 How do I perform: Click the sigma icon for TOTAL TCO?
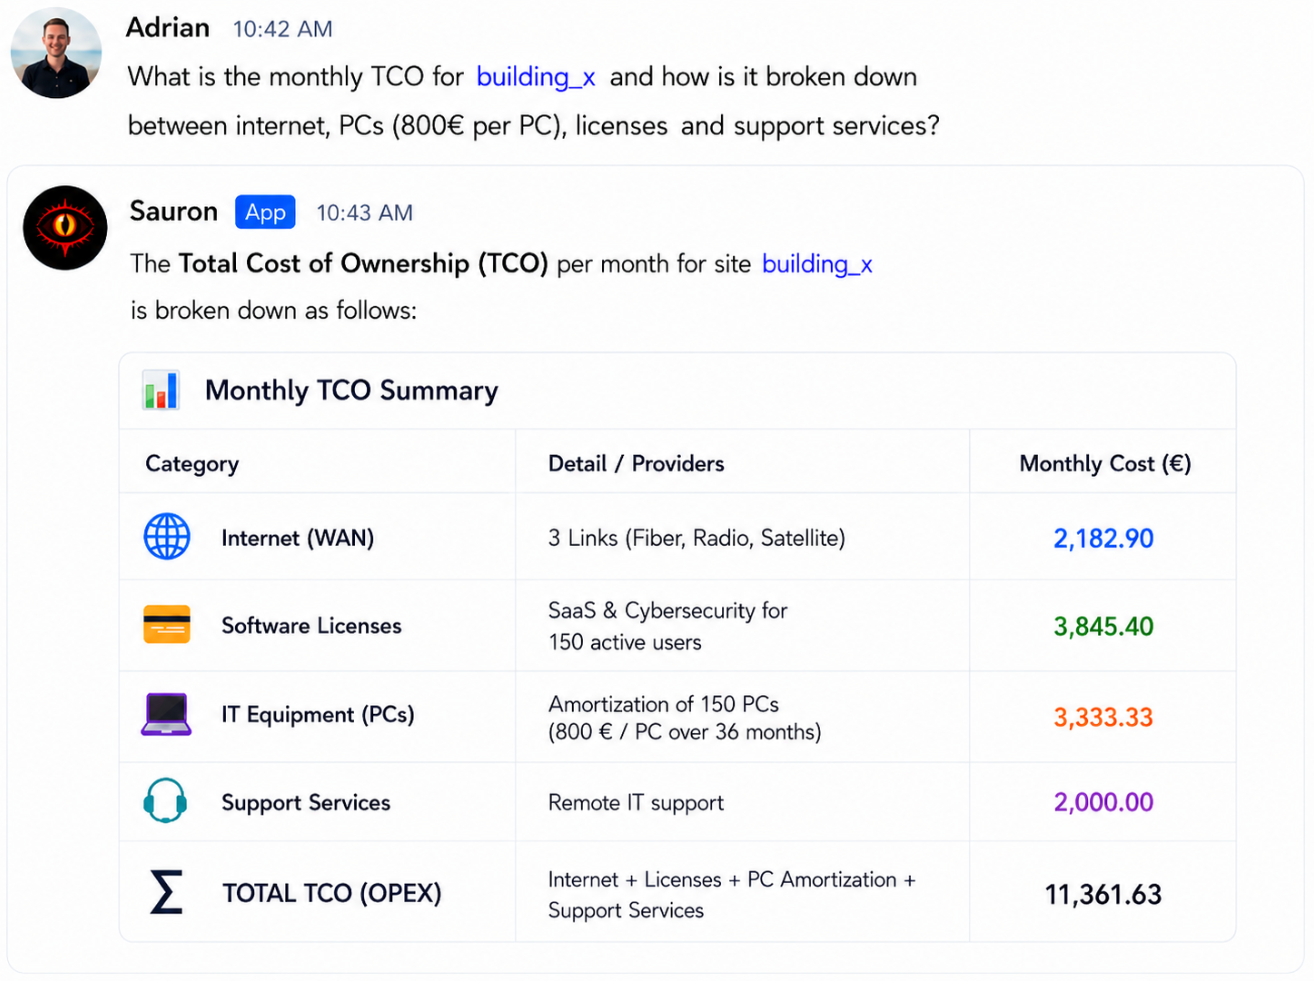click(x=166, y=892)
